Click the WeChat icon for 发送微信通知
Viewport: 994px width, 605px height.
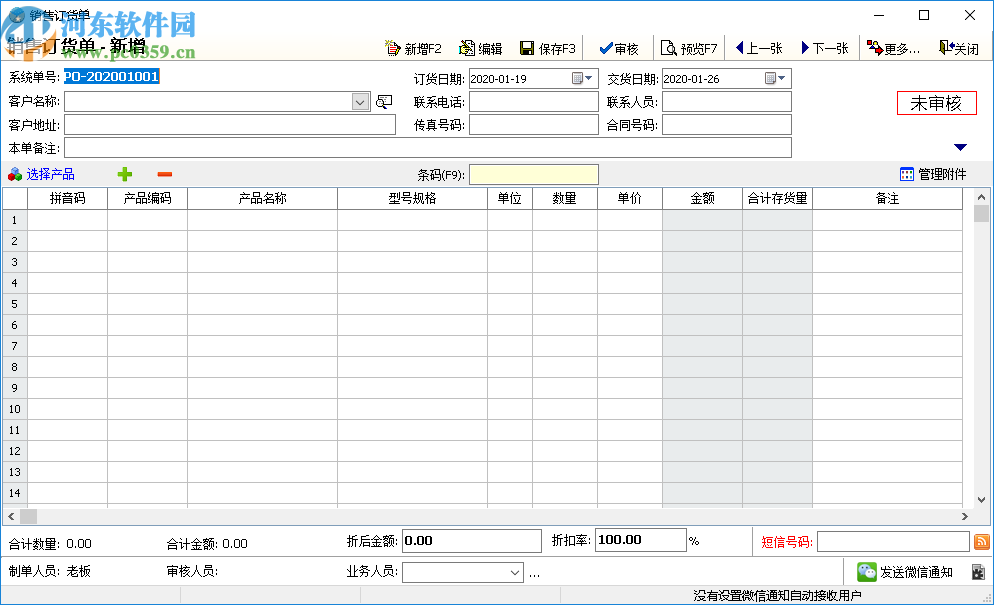click(866, 571)
